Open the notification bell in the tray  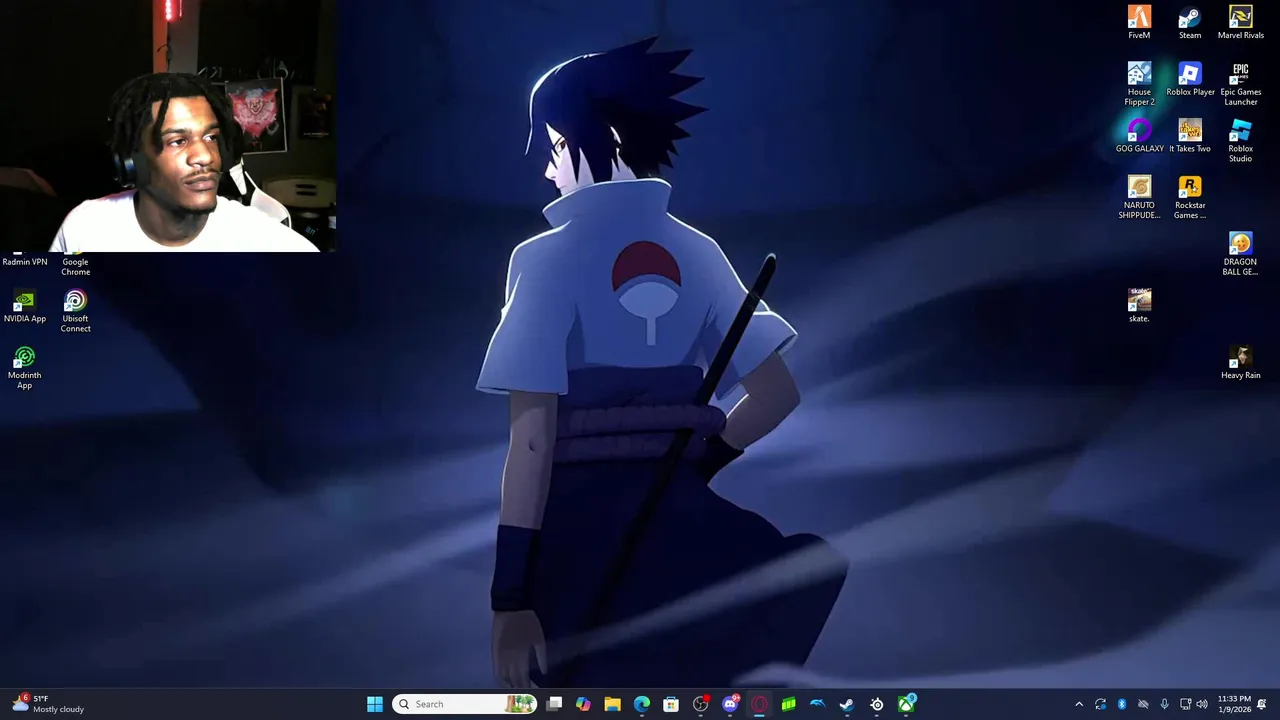coord(1262,704)
